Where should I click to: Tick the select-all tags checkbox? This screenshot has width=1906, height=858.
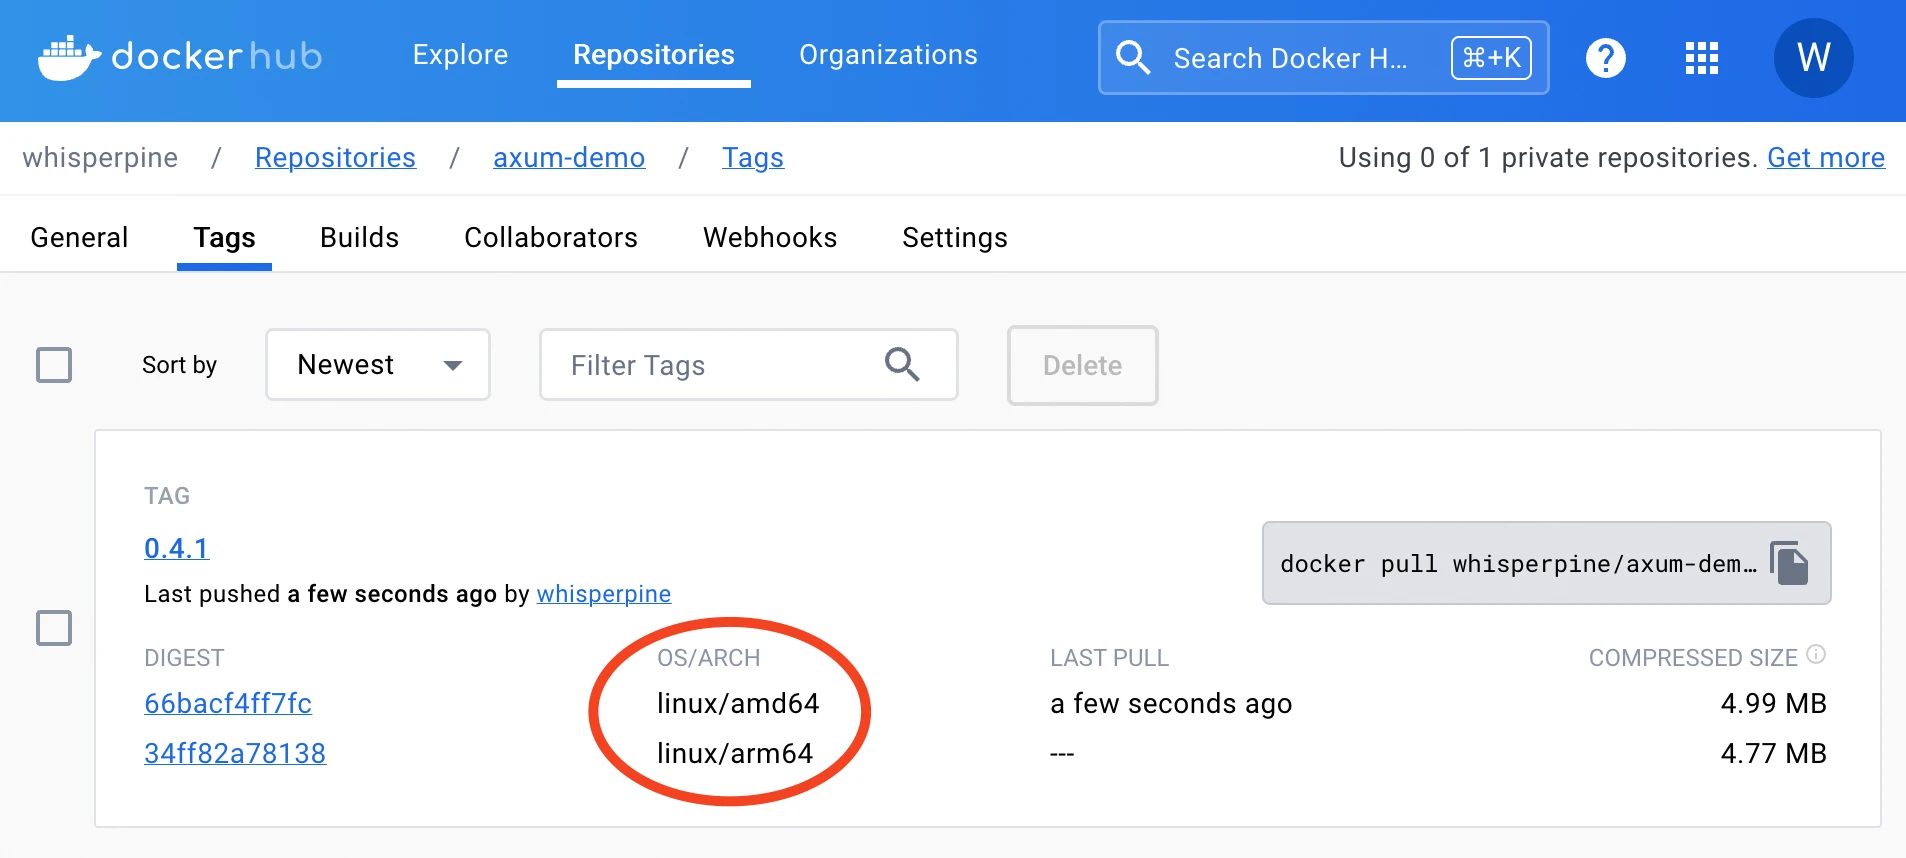(x=54, y=365)
